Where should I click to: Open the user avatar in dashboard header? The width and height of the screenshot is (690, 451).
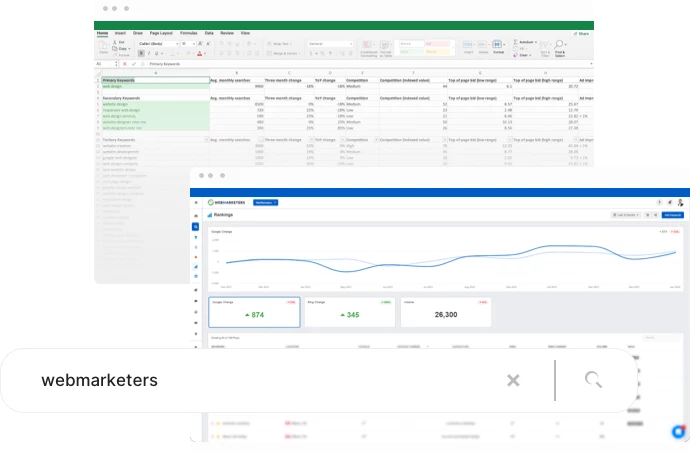pyautogui.click(x=680, y=202)
